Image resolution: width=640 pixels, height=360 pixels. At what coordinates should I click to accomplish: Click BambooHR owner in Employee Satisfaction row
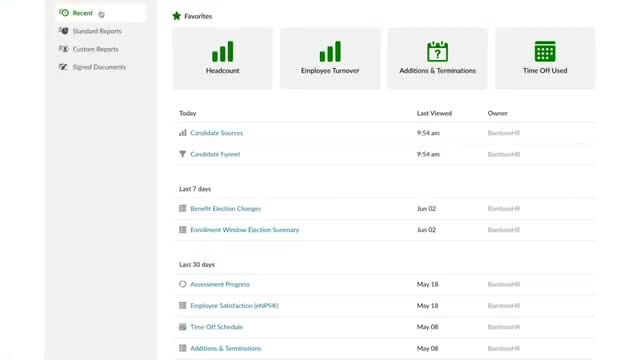click(504, 305)
